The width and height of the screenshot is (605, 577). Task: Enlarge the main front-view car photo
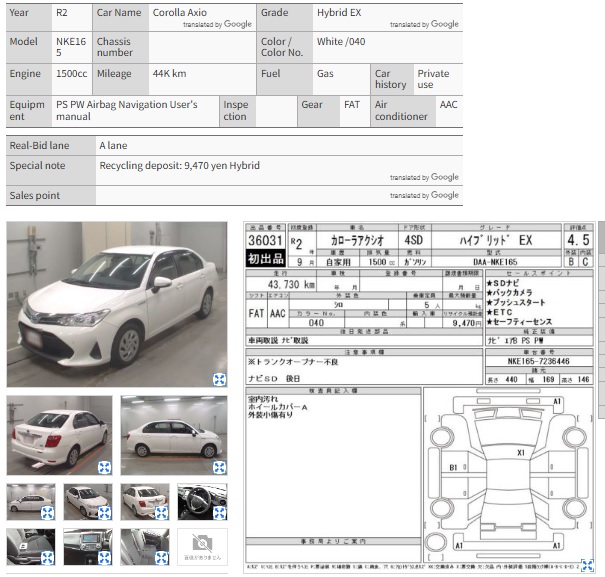[219, 379]
